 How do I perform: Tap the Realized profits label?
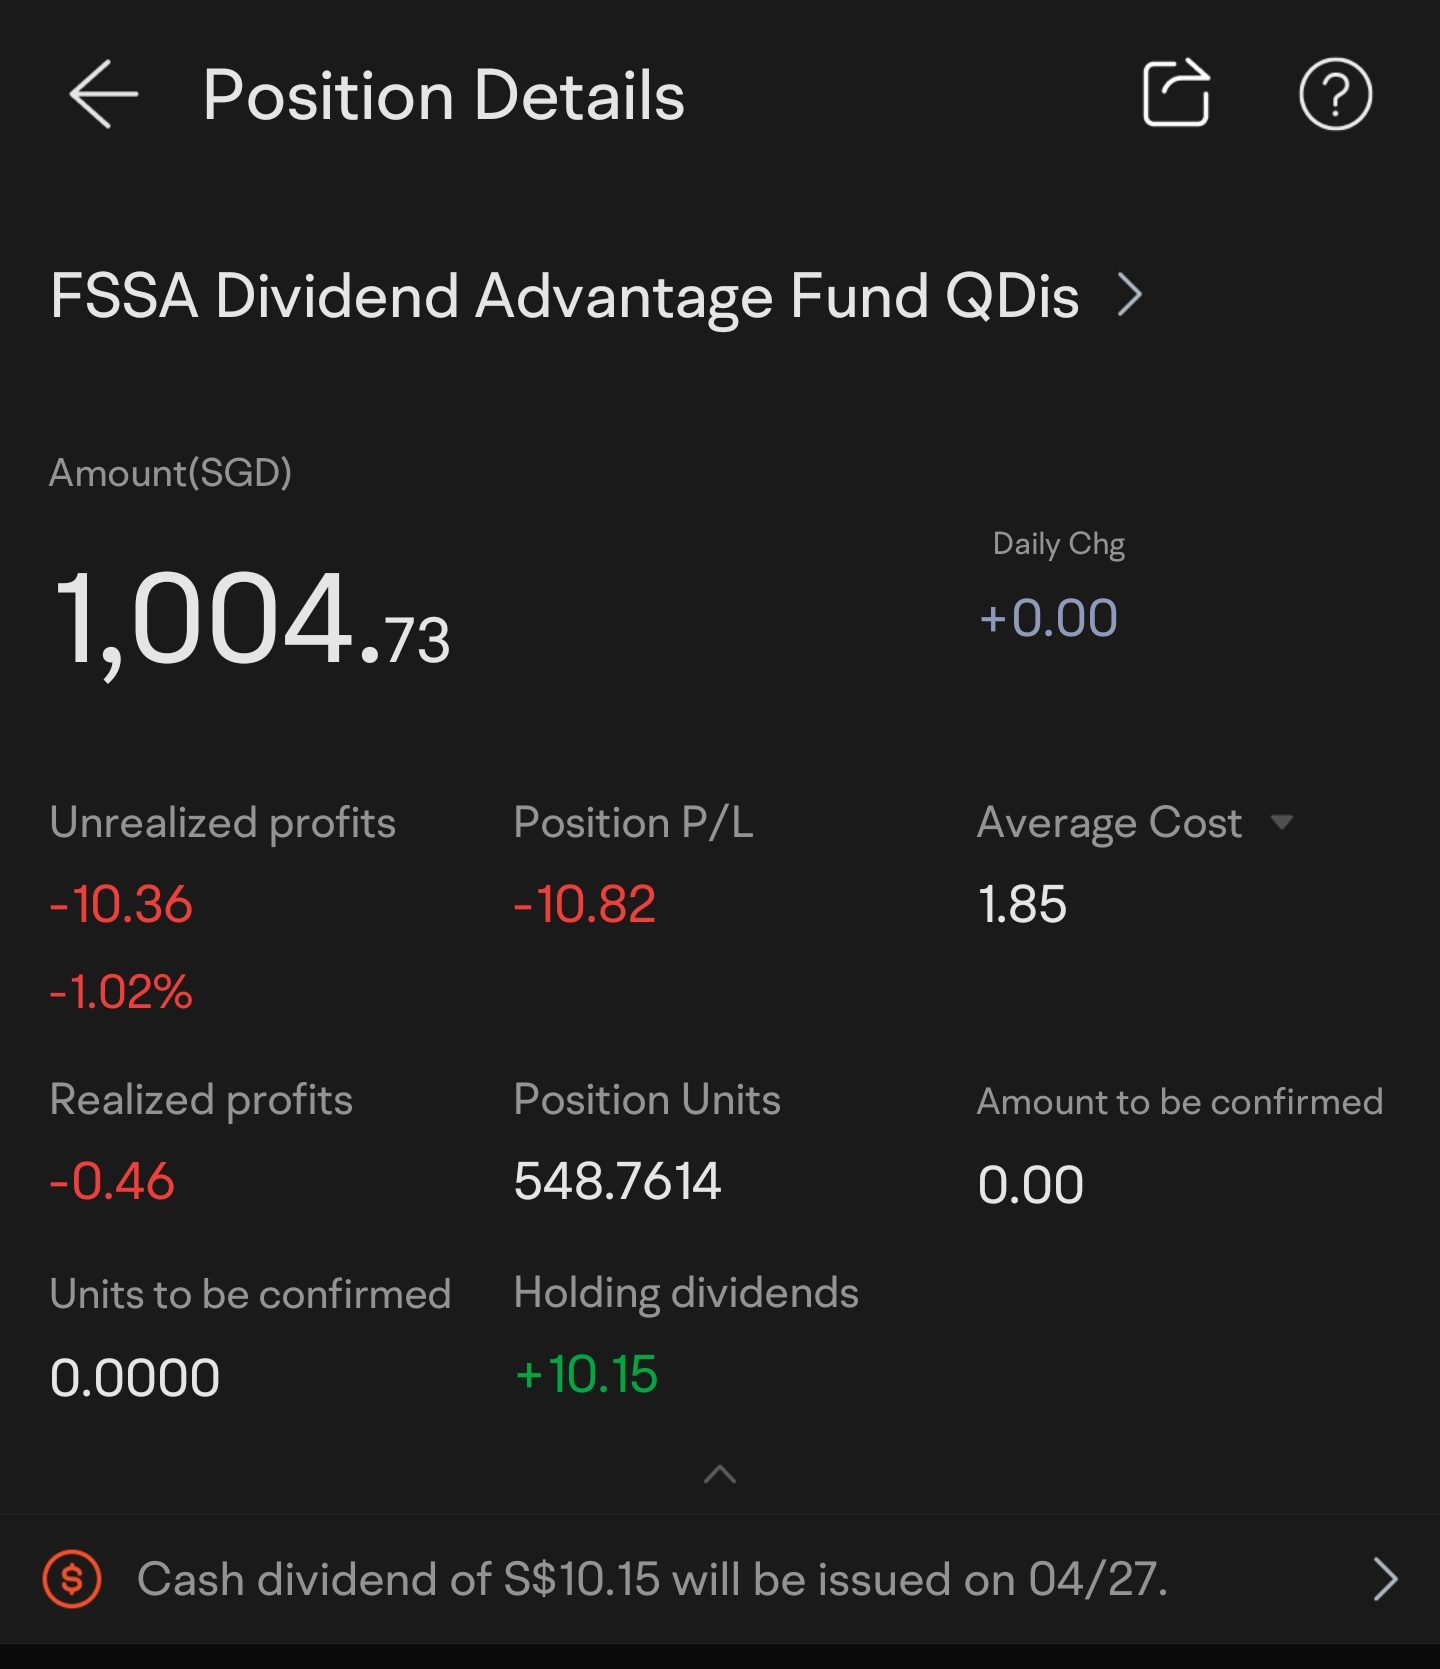tap(201, 1100)
